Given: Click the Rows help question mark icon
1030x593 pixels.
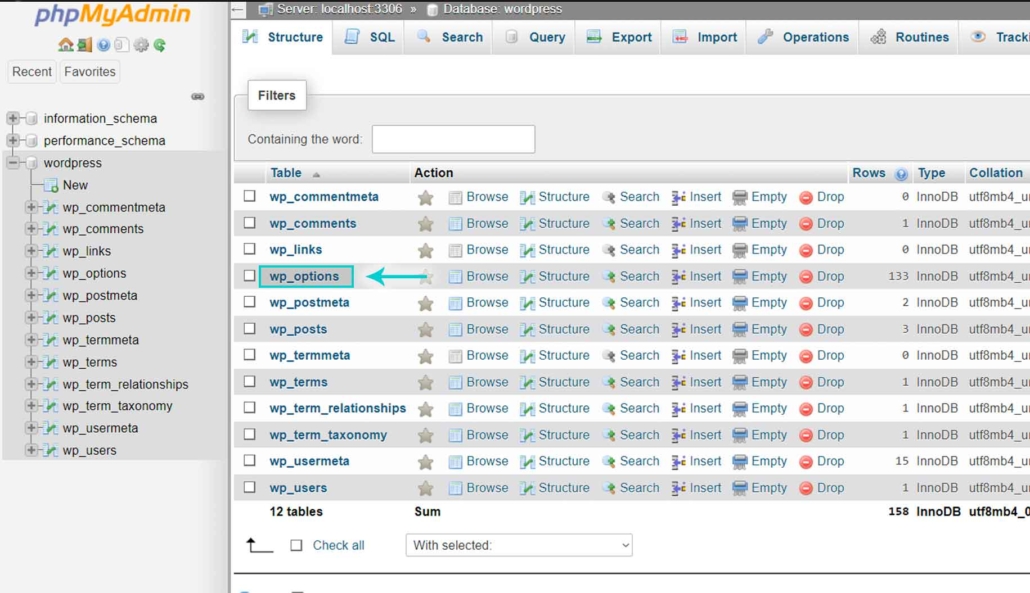Looking at the screenshot, I should [x=901, y=174].
